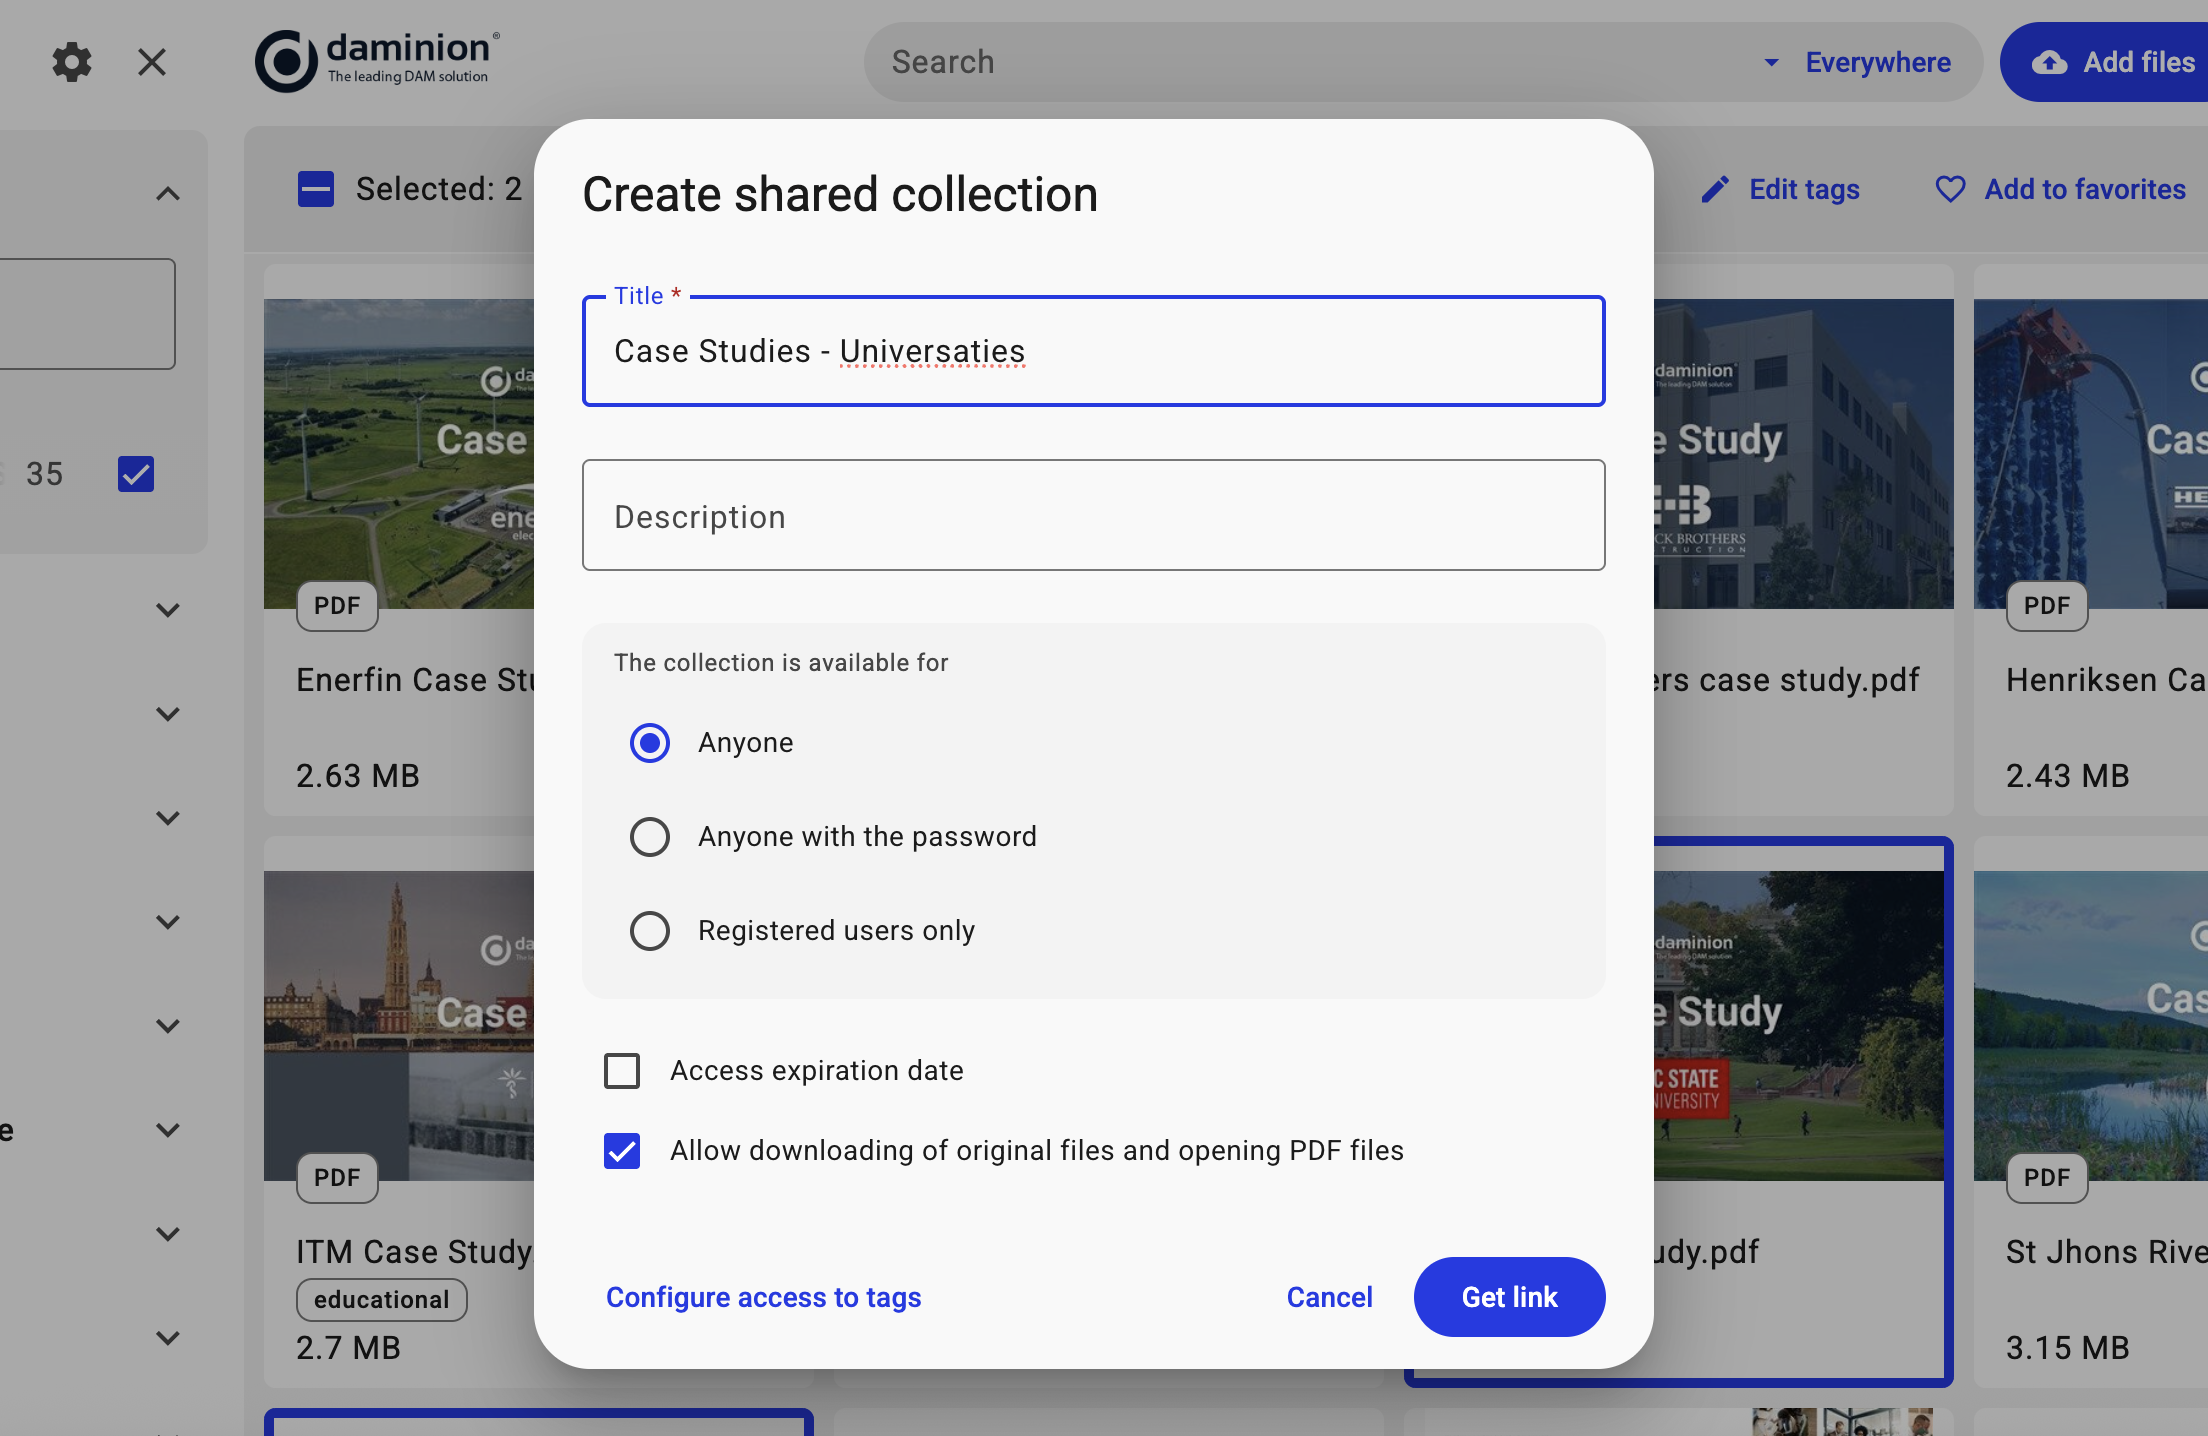Click into the Description field
2208x1436 pixels.
(1093, 516)
